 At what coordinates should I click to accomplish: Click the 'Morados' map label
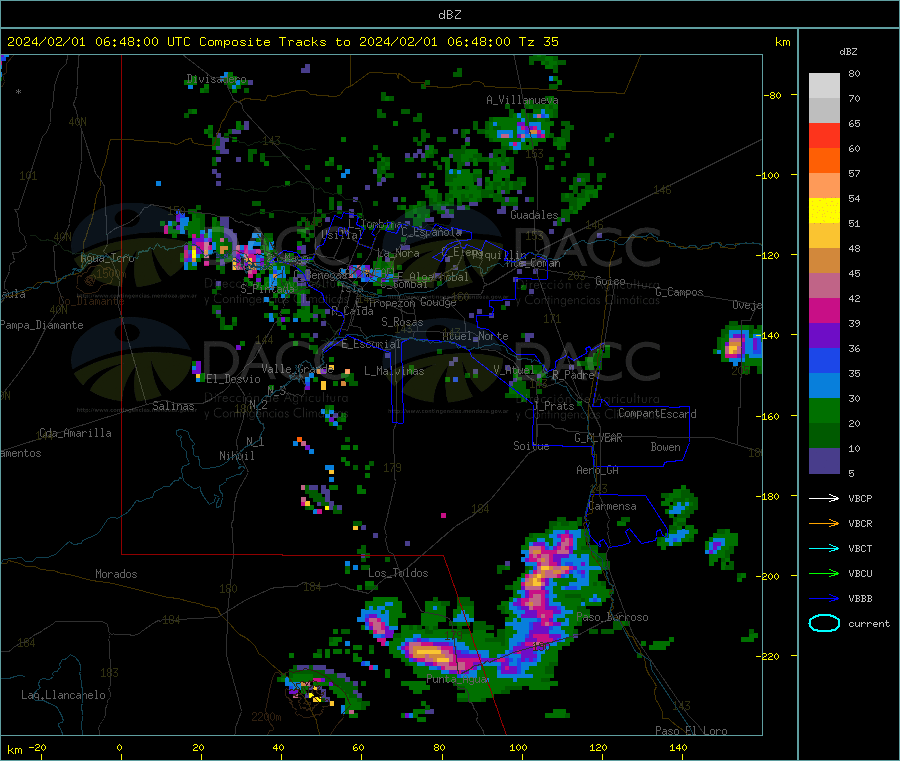point(116,574)
